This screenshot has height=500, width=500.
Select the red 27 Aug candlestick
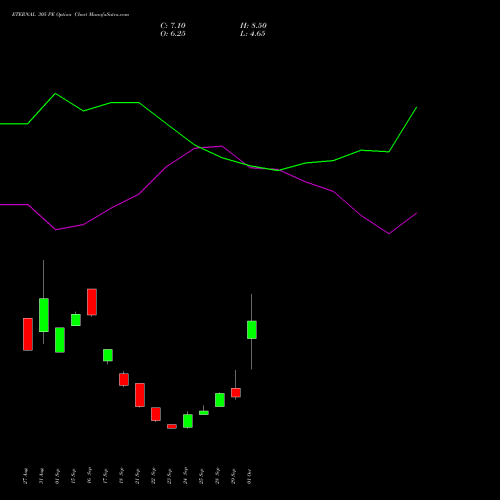[28, 334]
